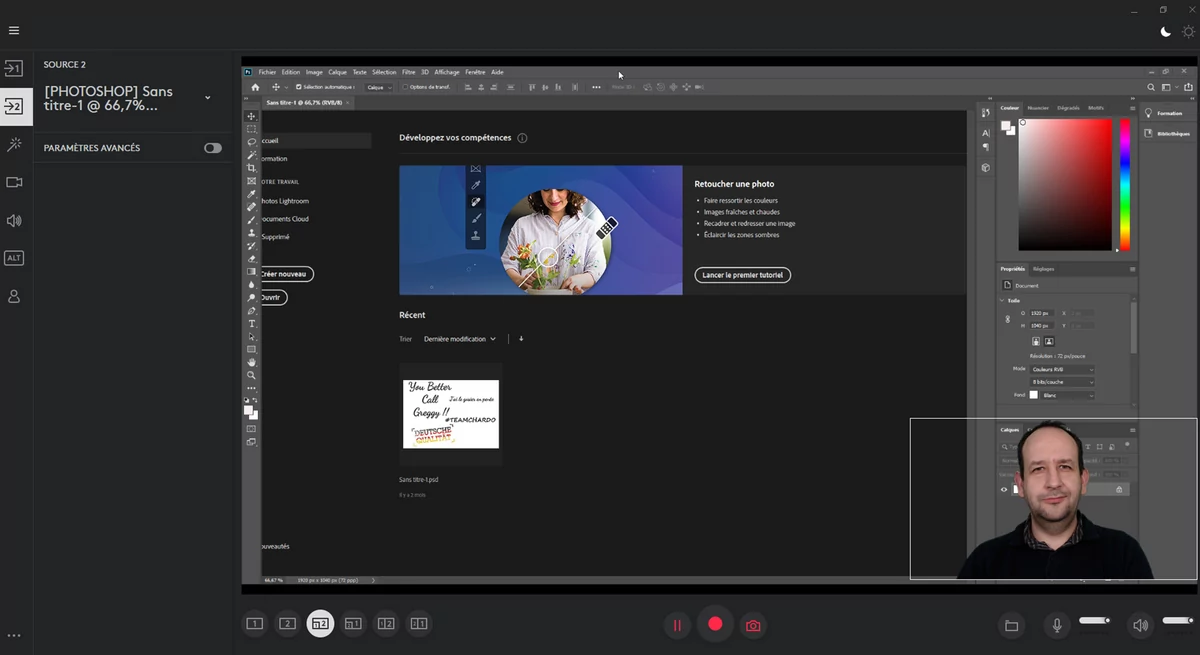This screenshot has height=655, width=1200.
Task: Select the Zoom tool
Action: (252, 375)
